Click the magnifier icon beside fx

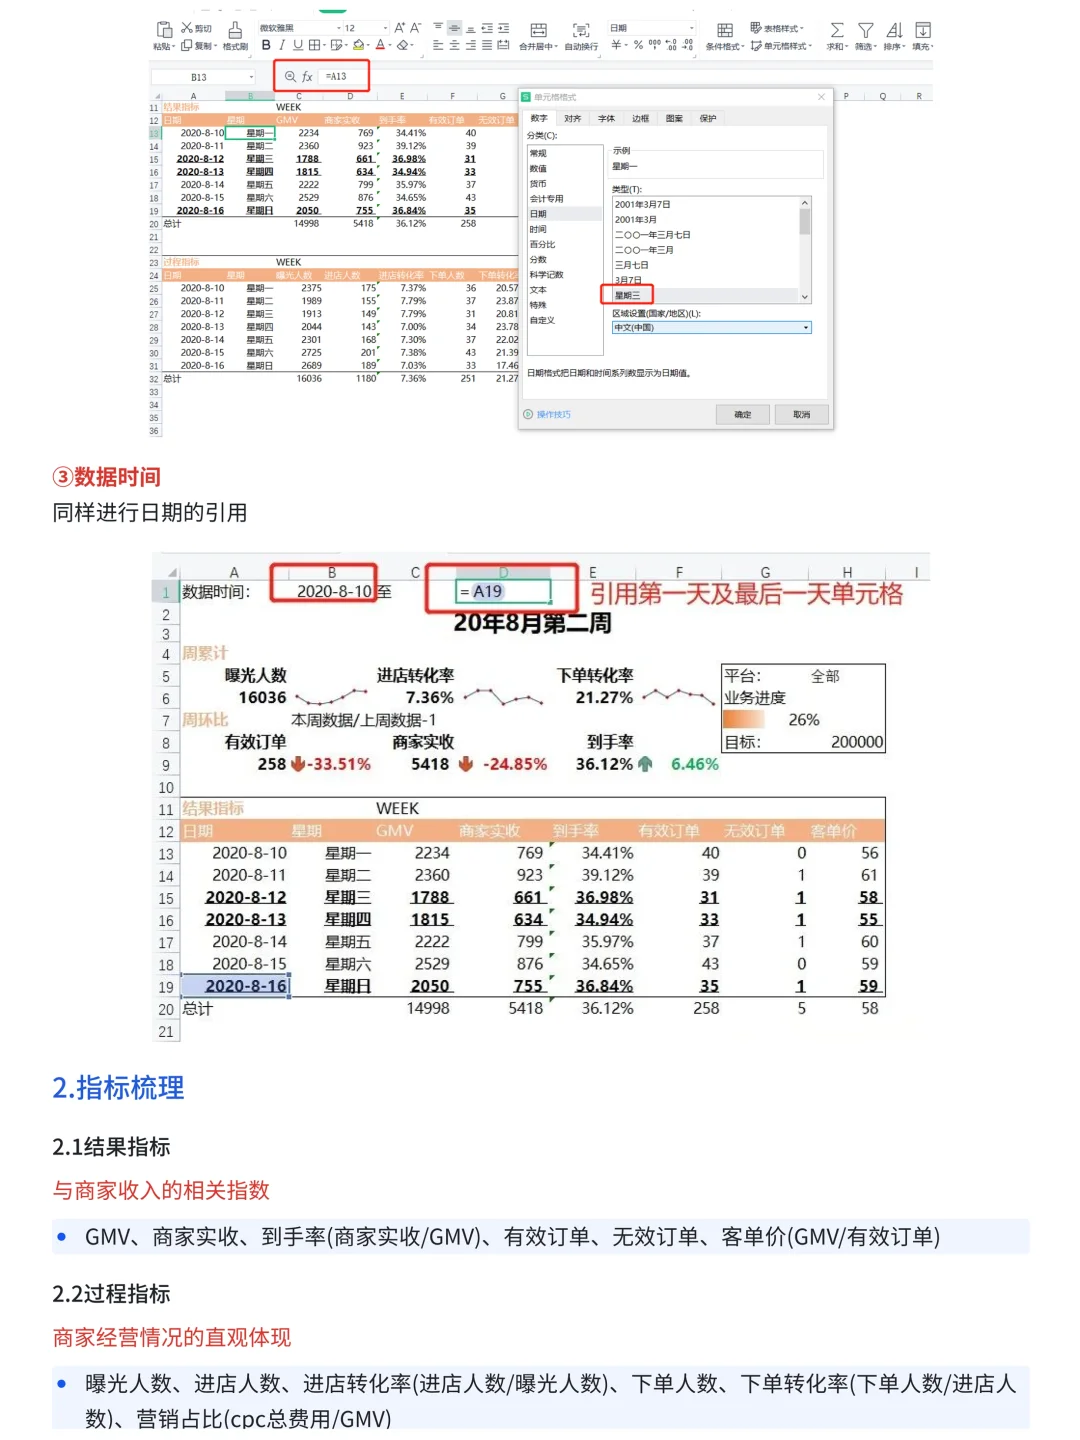pyautogui.click(x=289, y=77)
